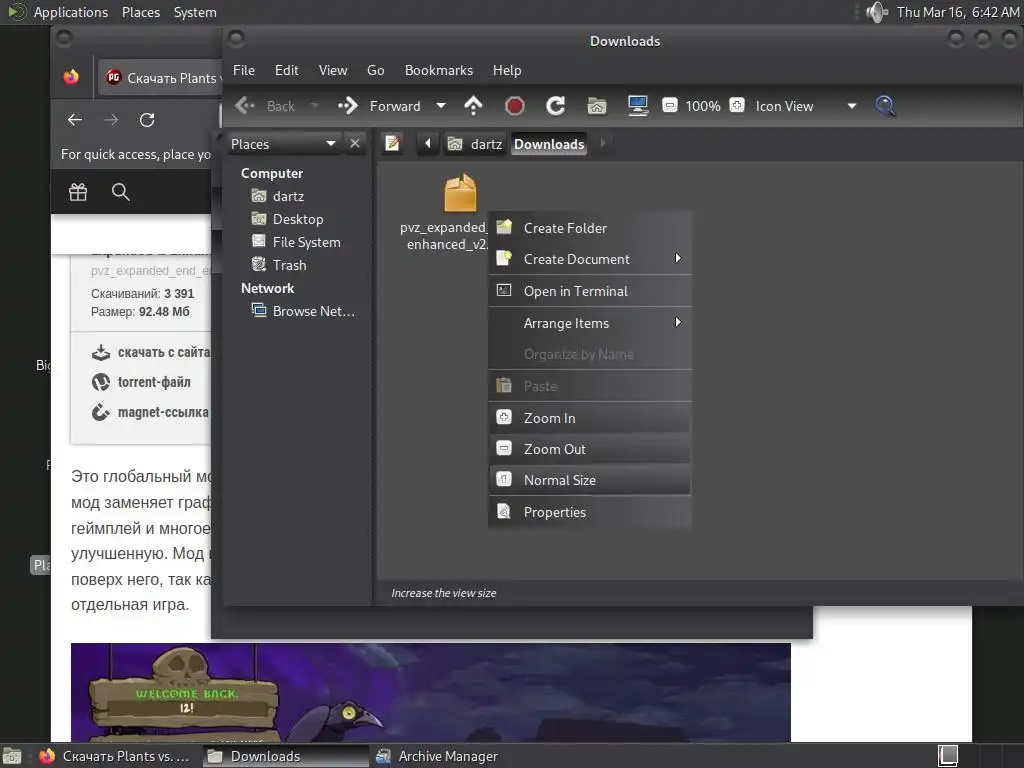
Task: Expand the Create Document submenu
Action: (590, 259)
